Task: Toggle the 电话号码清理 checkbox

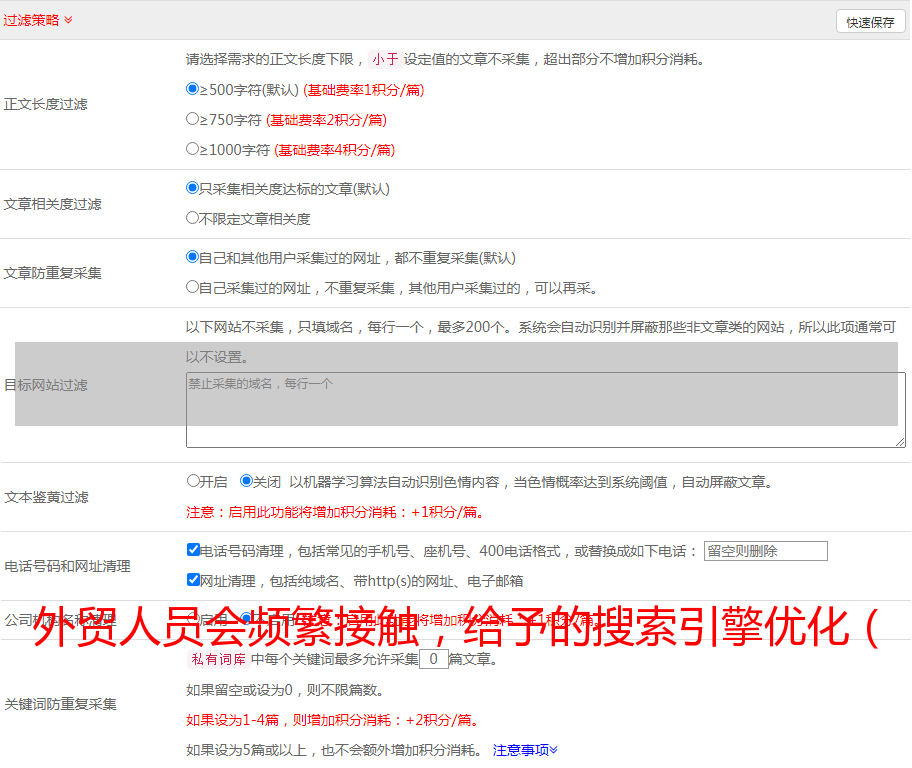Action: click(x=193, y=550)
